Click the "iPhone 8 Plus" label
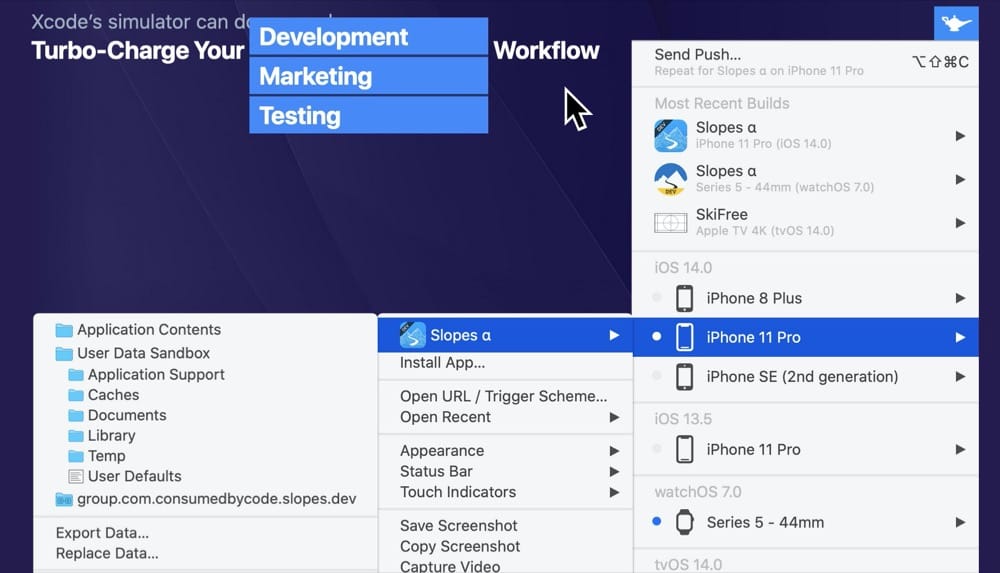The image size is (1000, 573). (x=754, y=298)
